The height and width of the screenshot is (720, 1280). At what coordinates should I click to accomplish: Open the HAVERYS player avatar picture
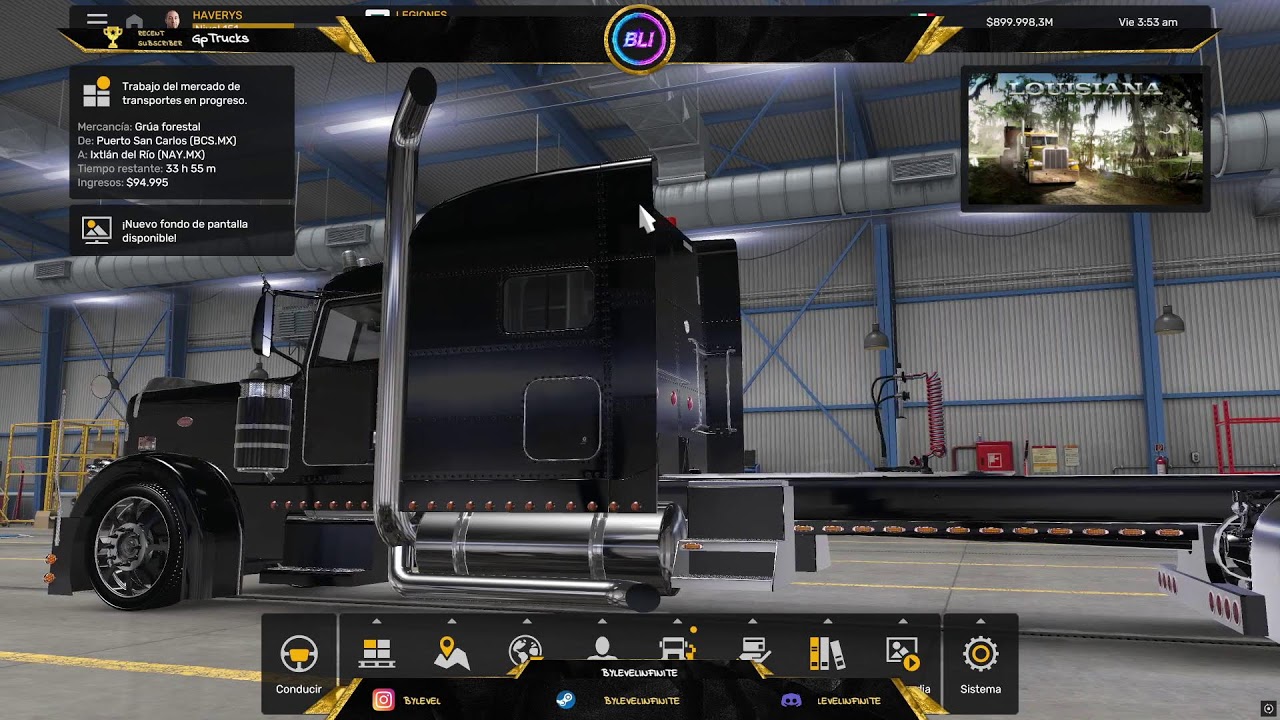172,20
